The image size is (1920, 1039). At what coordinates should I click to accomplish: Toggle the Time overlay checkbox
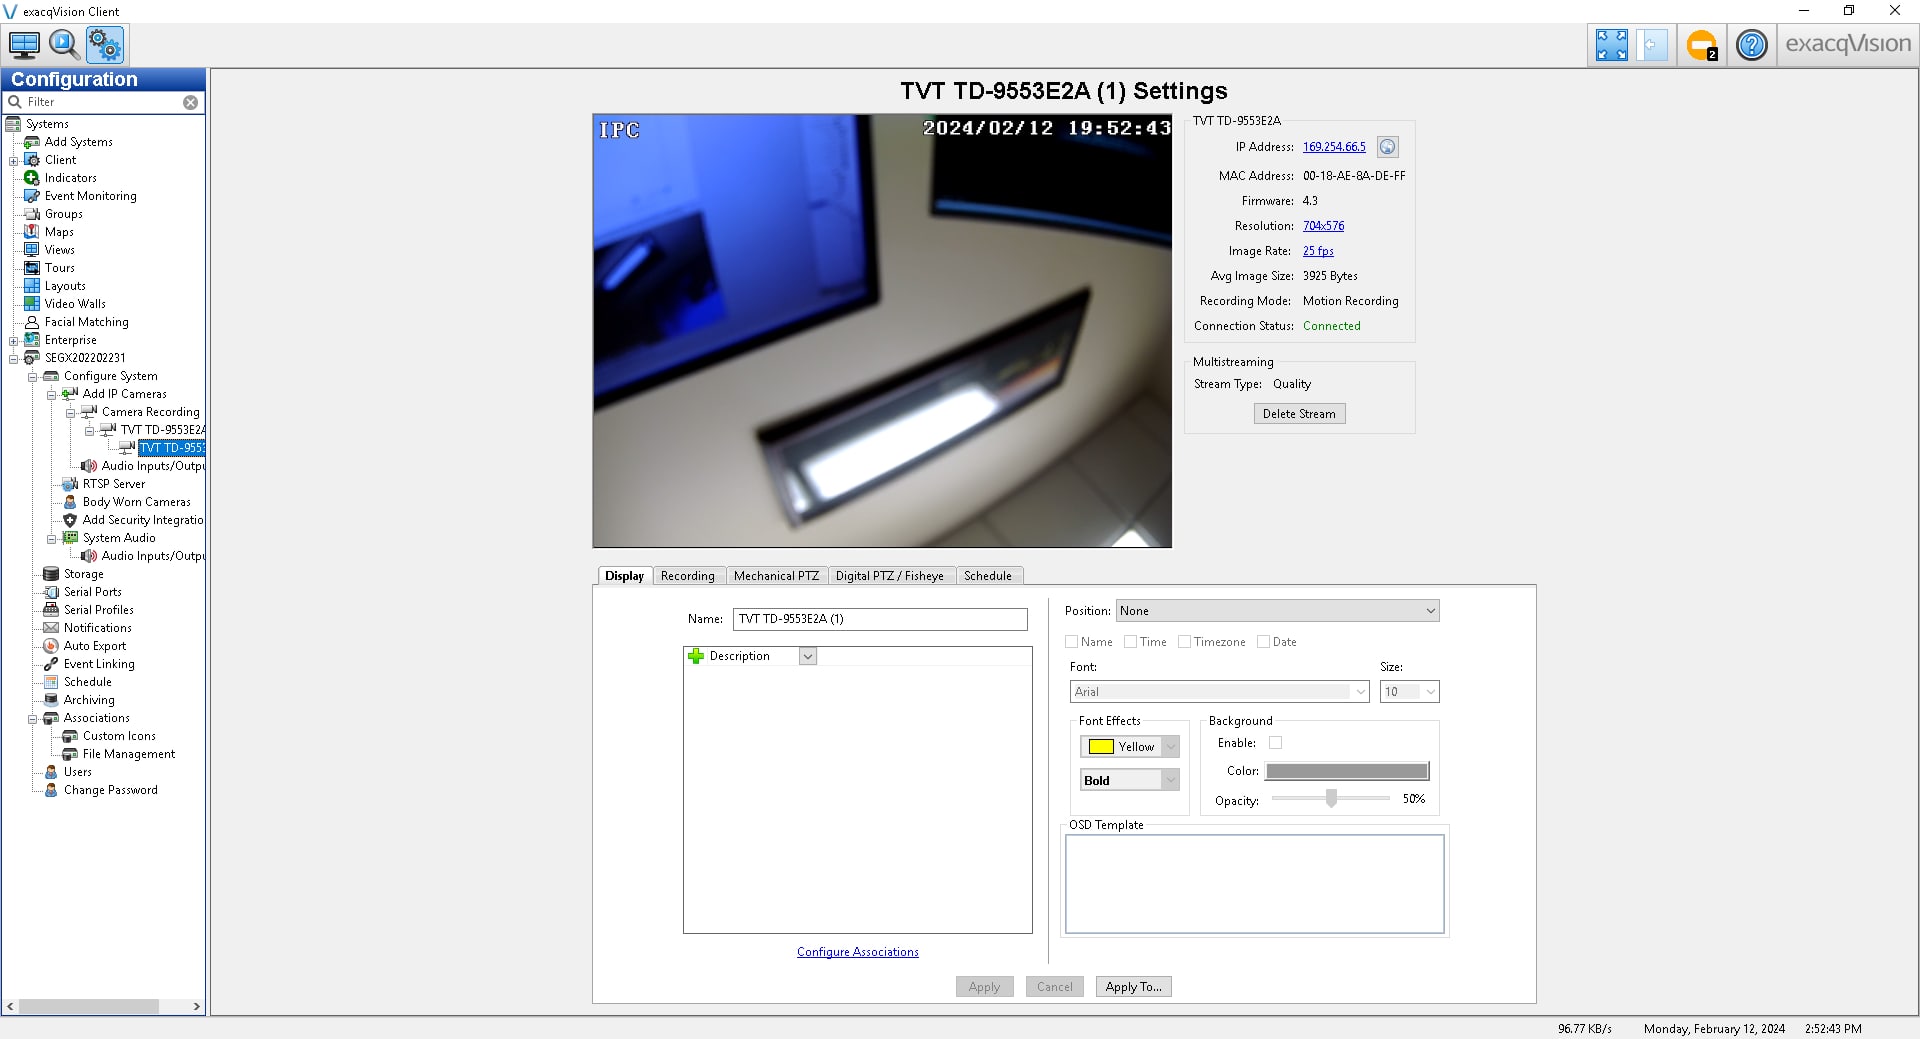[x=1130, y=642]
